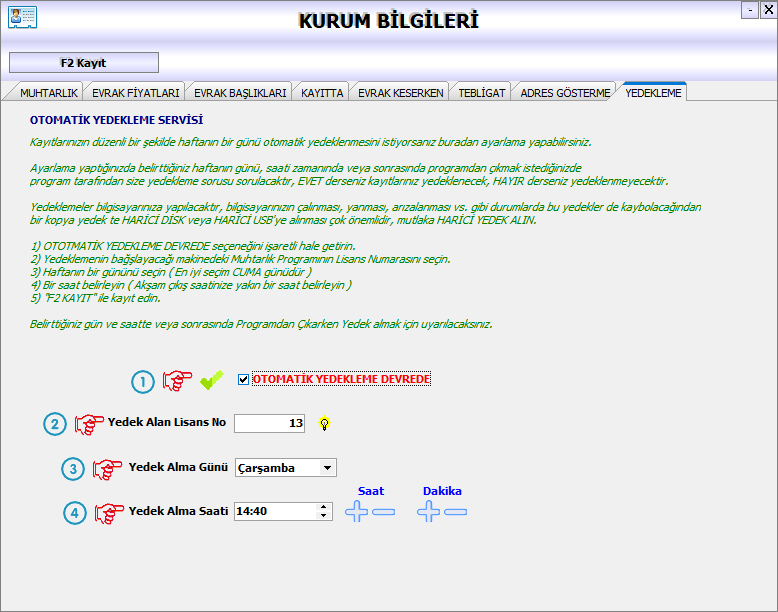Viewport: 778px width, 612px height.
Task: Click the plus icon under Dakika
Action: tap(429, 512)
